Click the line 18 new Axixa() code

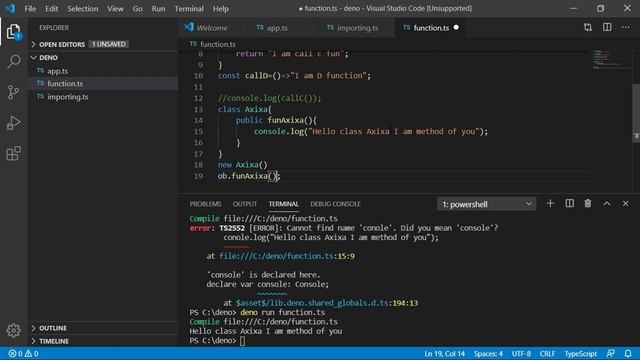click(x=242, y=164)
